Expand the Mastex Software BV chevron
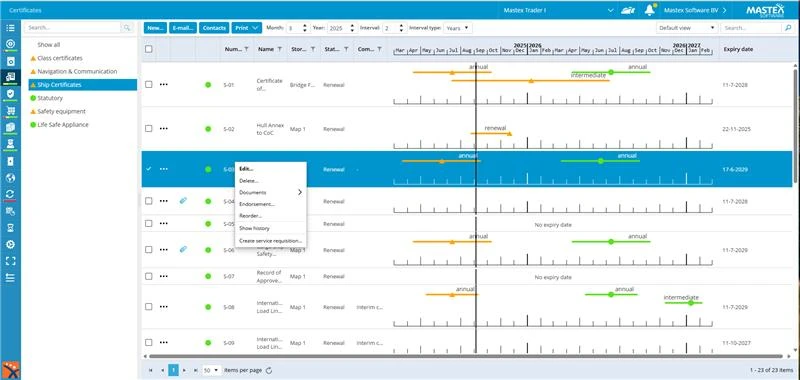 pyautogui.click(x=724, y=10)
